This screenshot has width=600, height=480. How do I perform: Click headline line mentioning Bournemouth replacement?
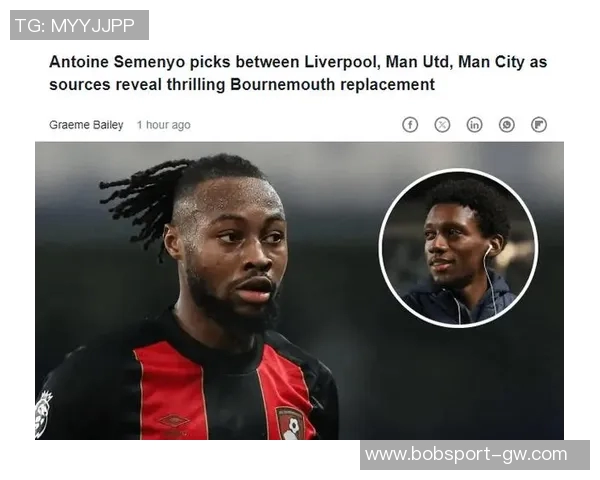click(x=242, y=85)
